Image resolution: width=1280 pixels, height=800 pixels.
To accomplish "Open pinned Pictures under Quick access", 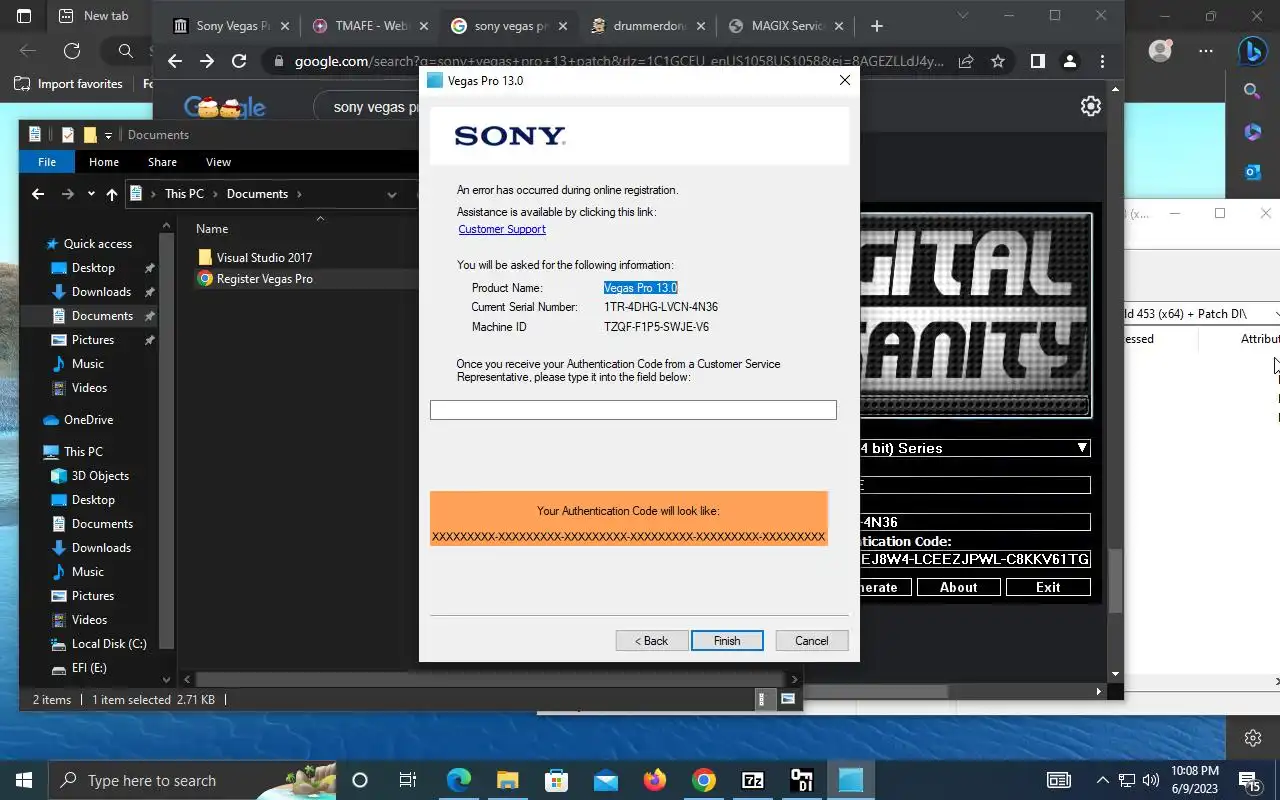I will click(x=93, y=340).
